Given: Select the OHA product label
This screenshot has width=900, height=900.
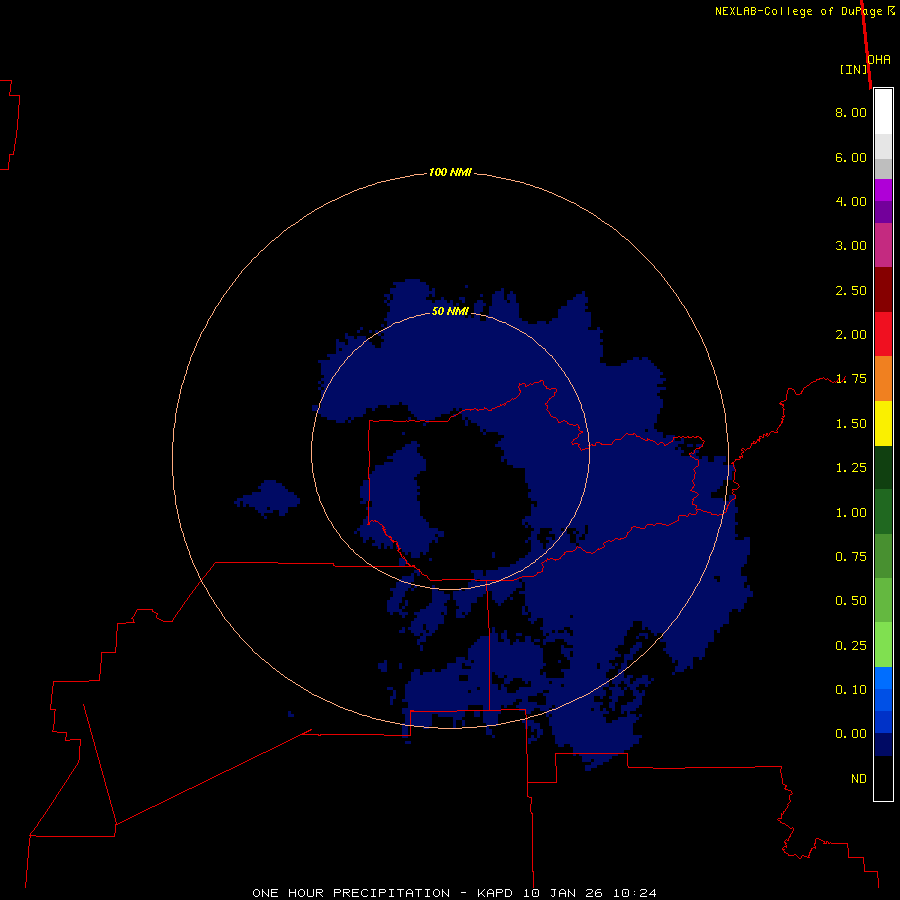Looking at the screenshot, I should (x=879, y=59).
